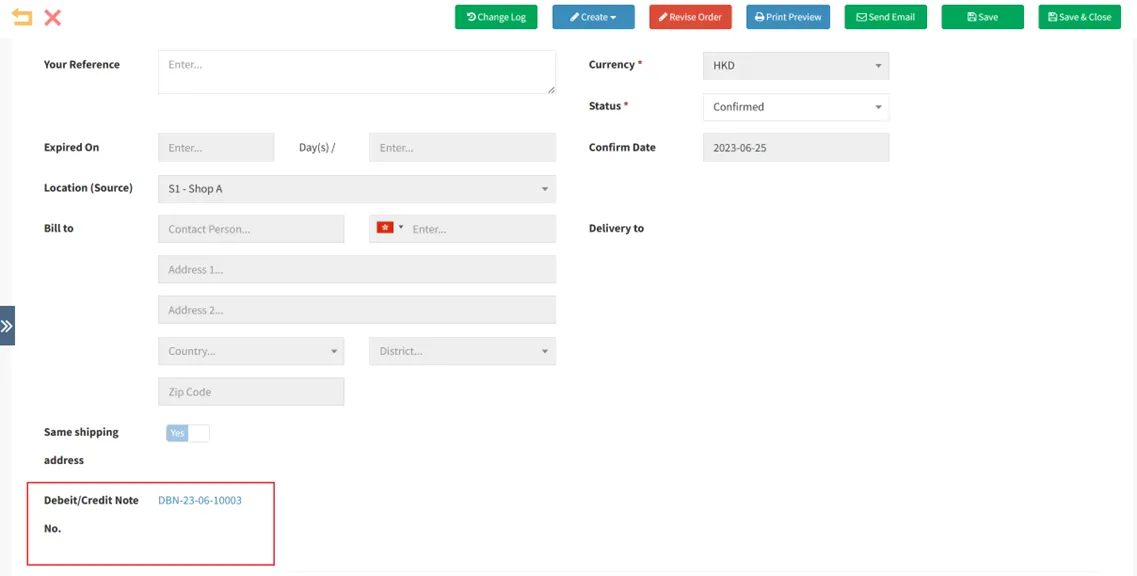The height and width of the screenshot is (576, 1137).
Task: Open debit note link DBN-23-06-10003
Action: click(x=200, y=500)
